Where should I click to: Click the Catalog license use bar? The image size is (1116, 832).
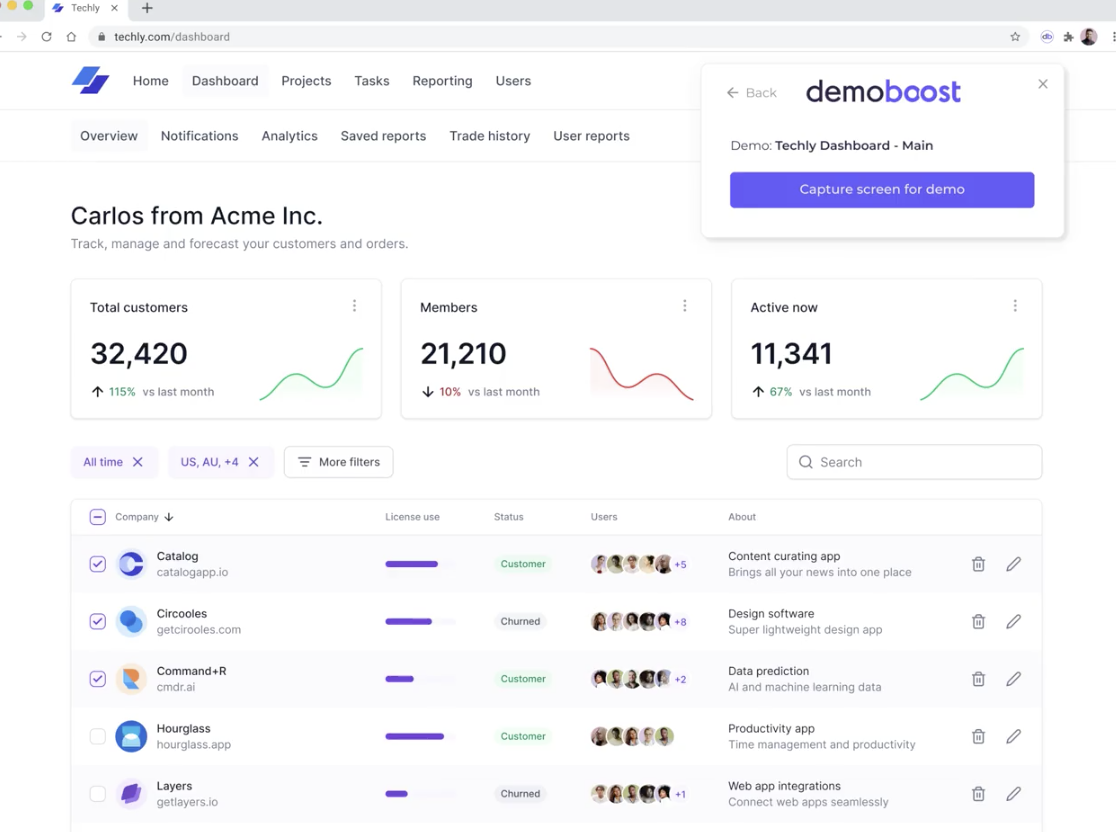pos(420,564)
